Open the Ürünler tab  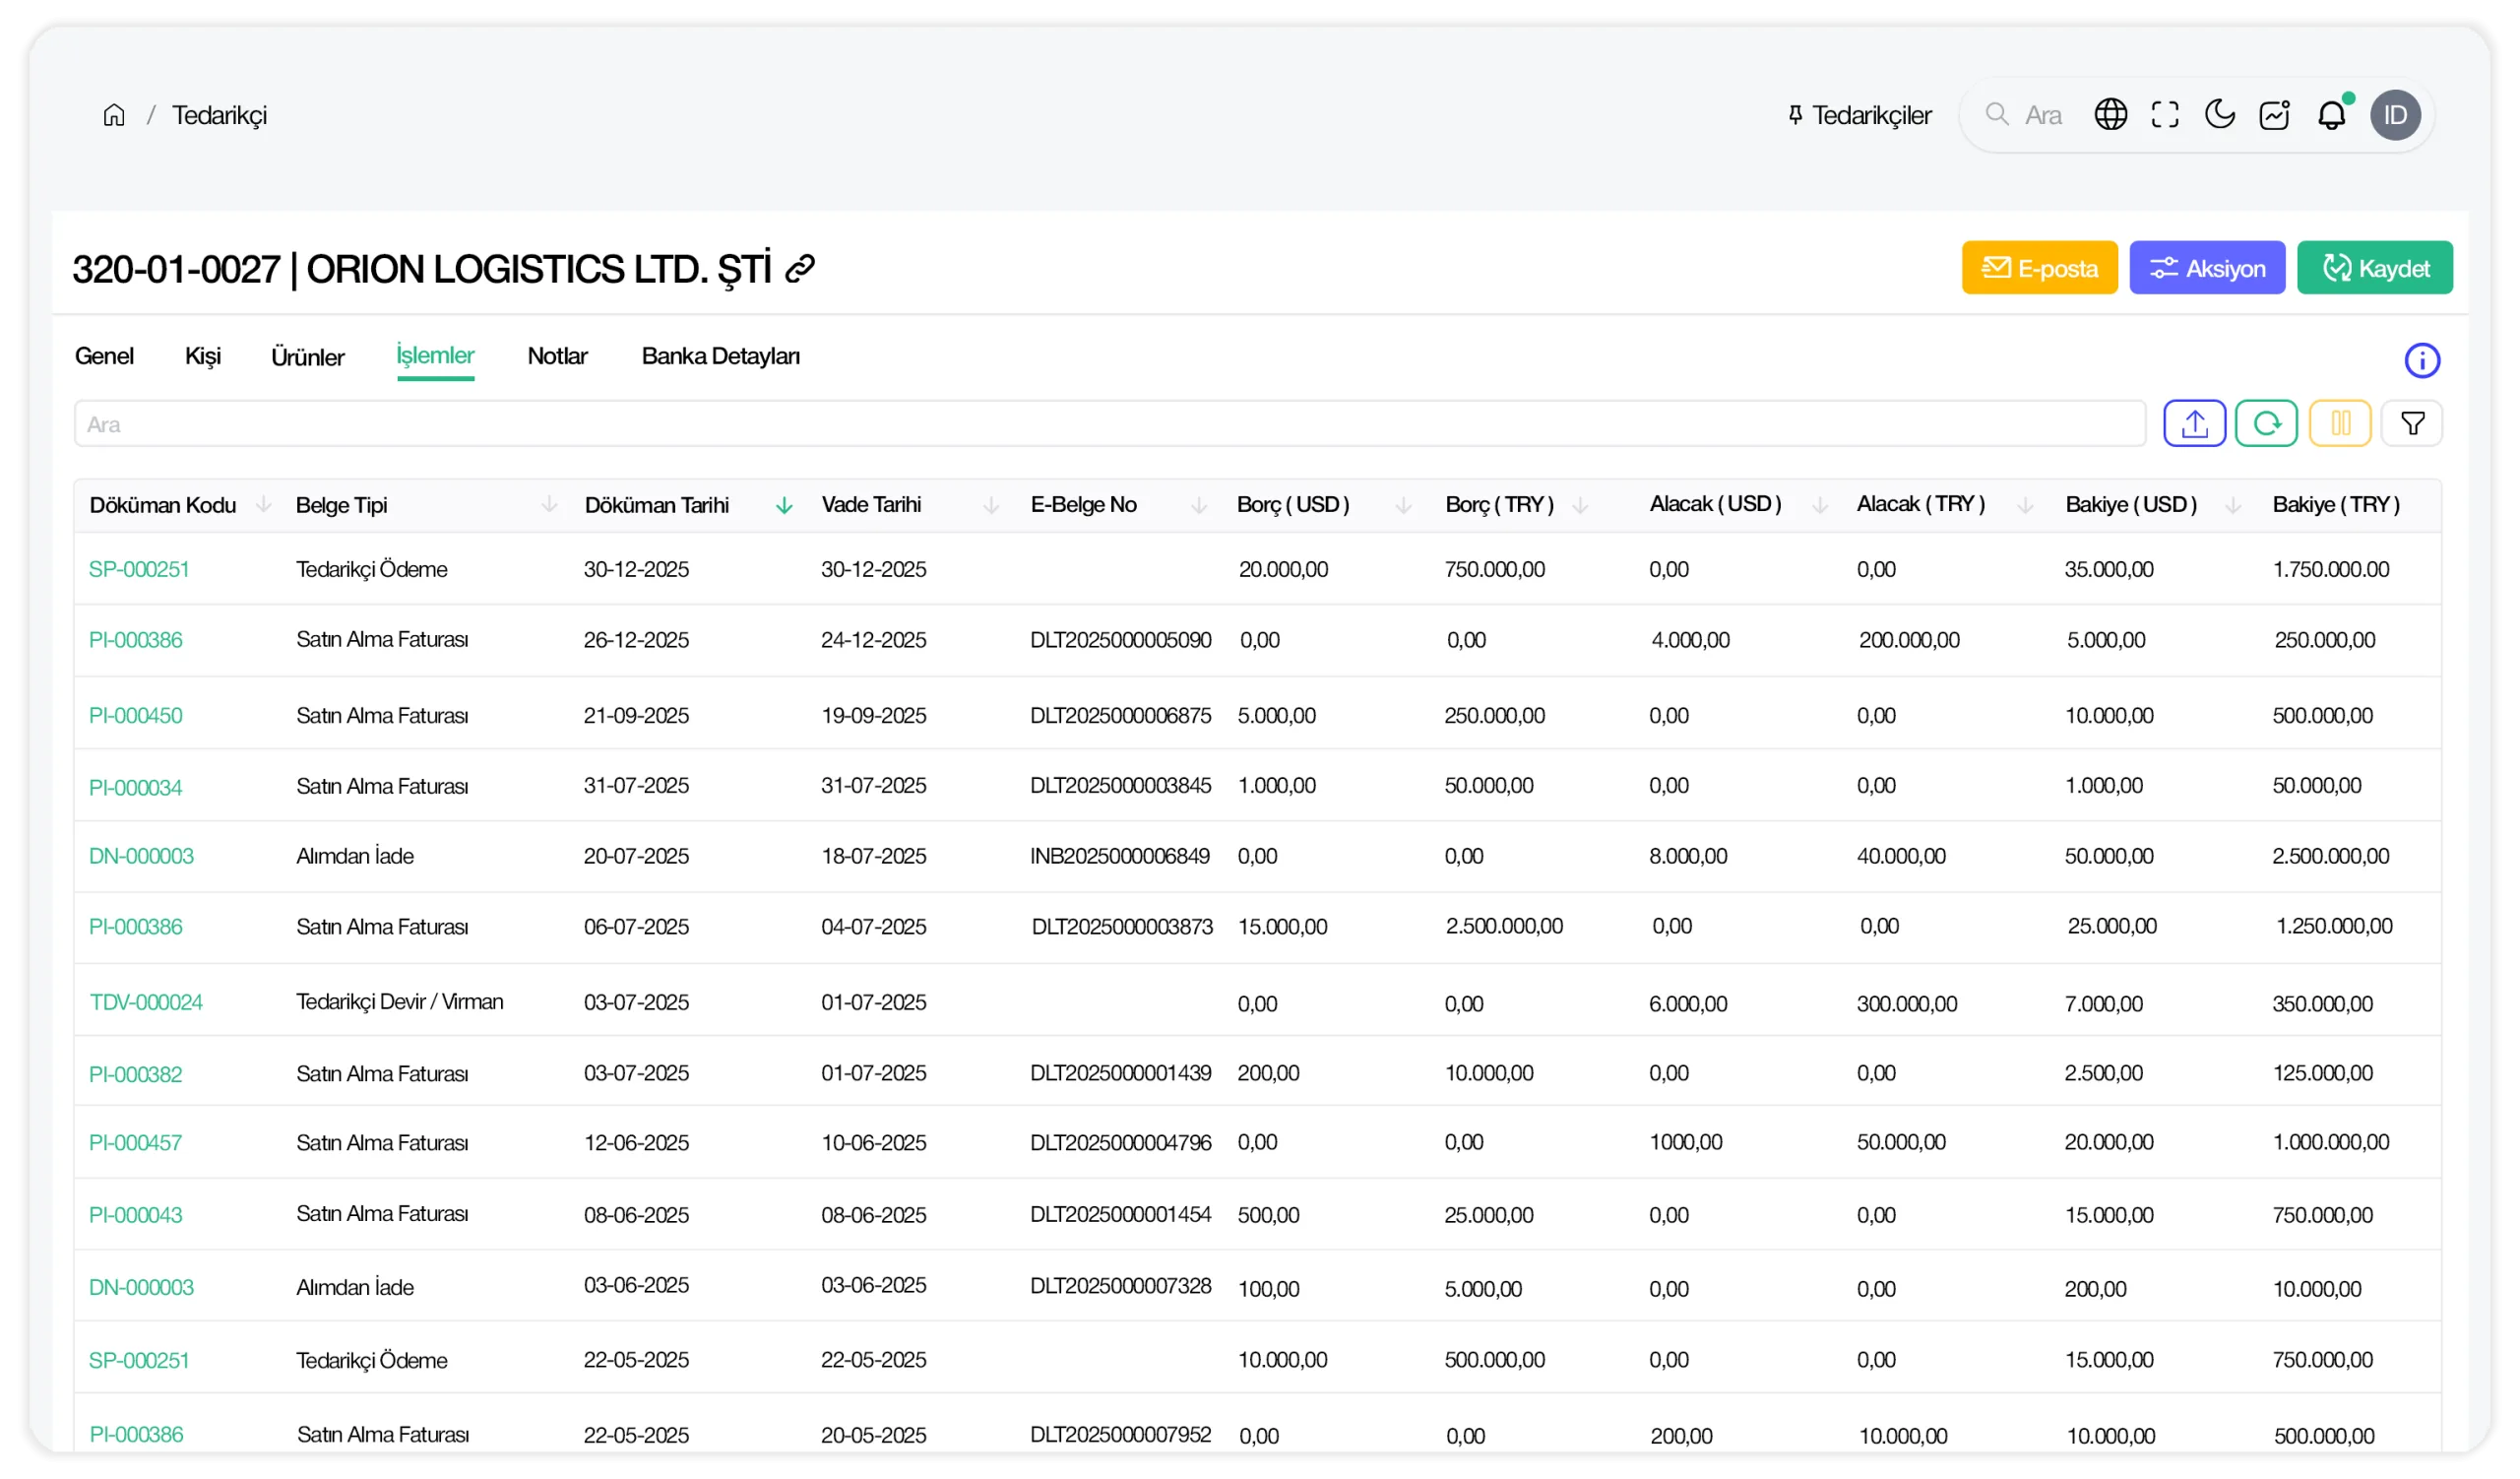[308, 357]
